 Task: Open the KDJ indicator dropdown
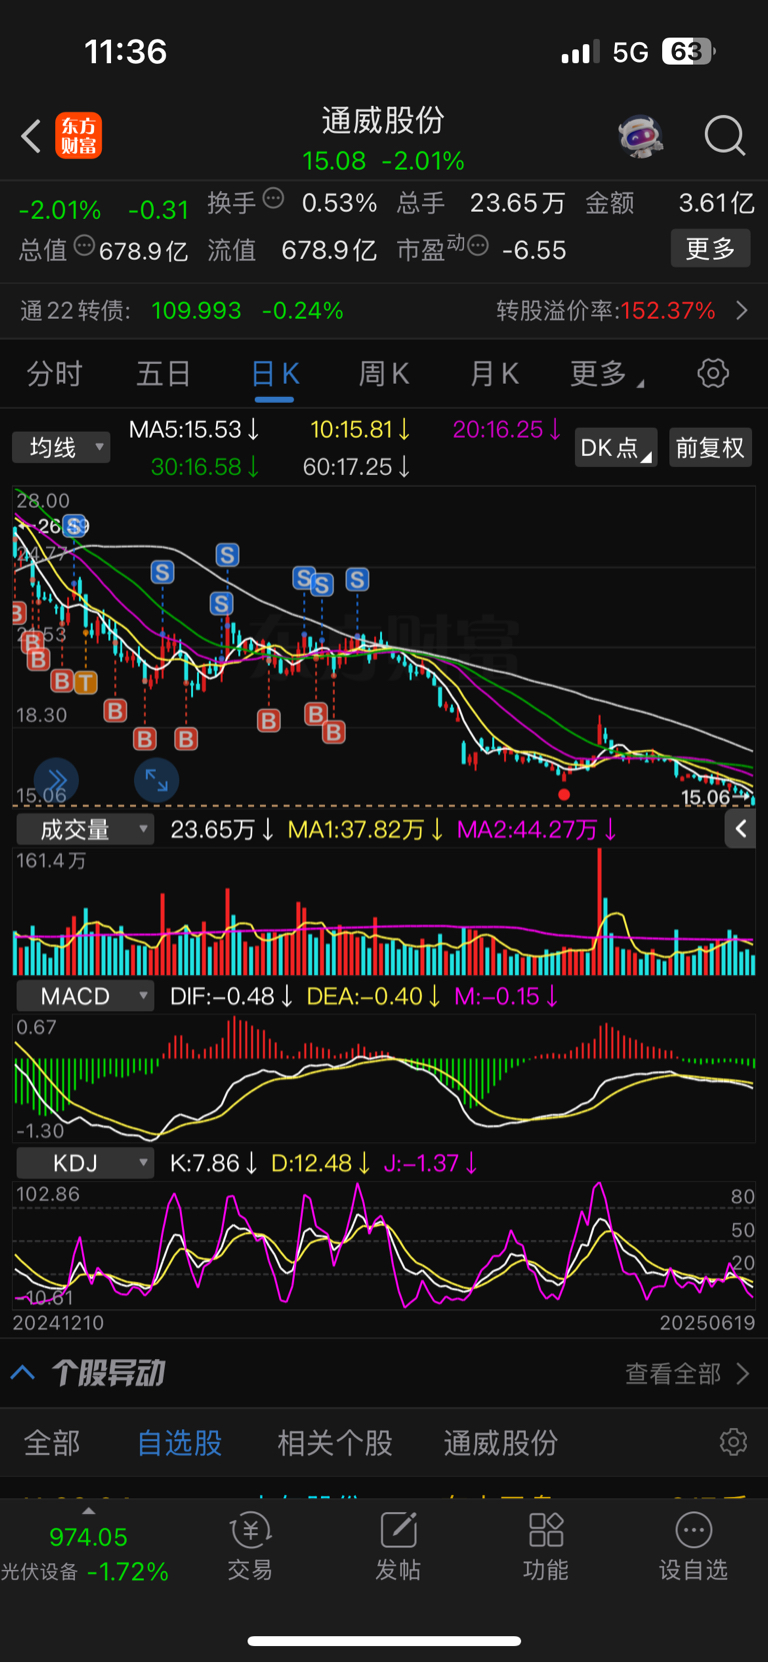click(x=84, y=1163)
